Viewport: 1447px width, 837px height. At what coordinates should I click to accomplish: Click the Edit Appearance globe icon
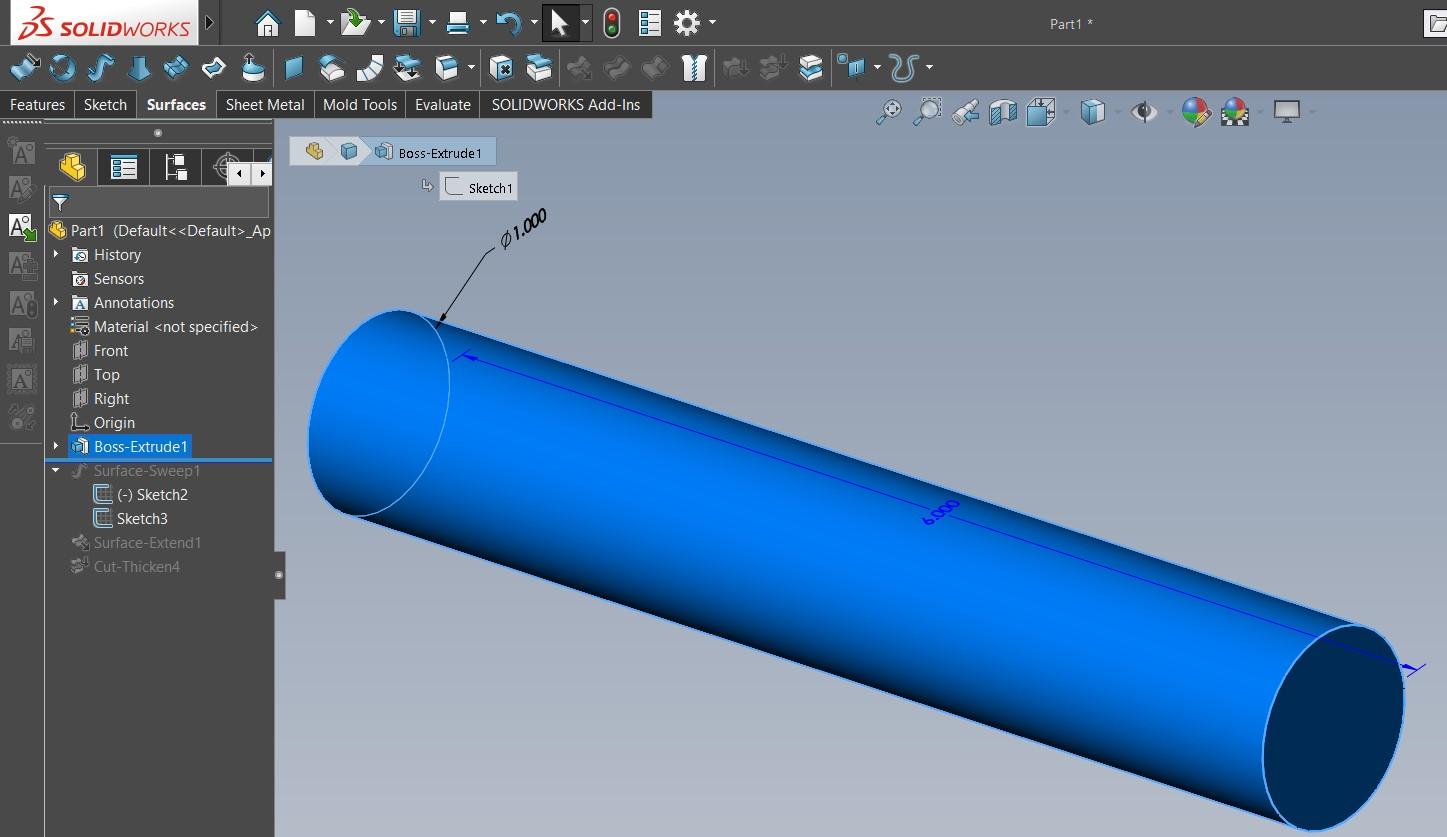pyautogui.click(x=1195, y=112)
